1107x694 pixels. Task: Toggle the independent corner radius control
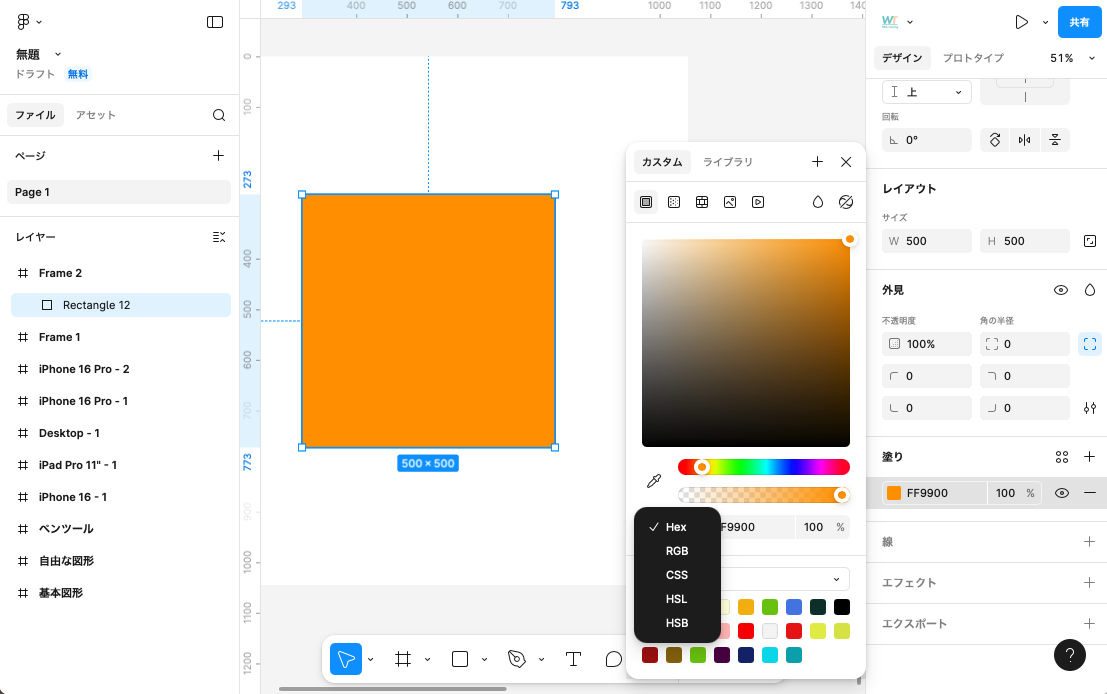pos(1090,343)
